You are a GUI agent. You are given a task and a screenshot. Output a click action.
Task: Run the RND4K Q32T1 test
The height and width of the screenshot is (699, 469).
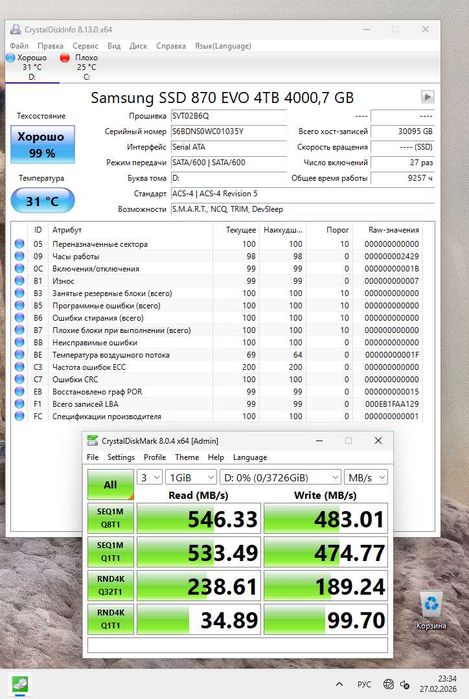point(111,585)
